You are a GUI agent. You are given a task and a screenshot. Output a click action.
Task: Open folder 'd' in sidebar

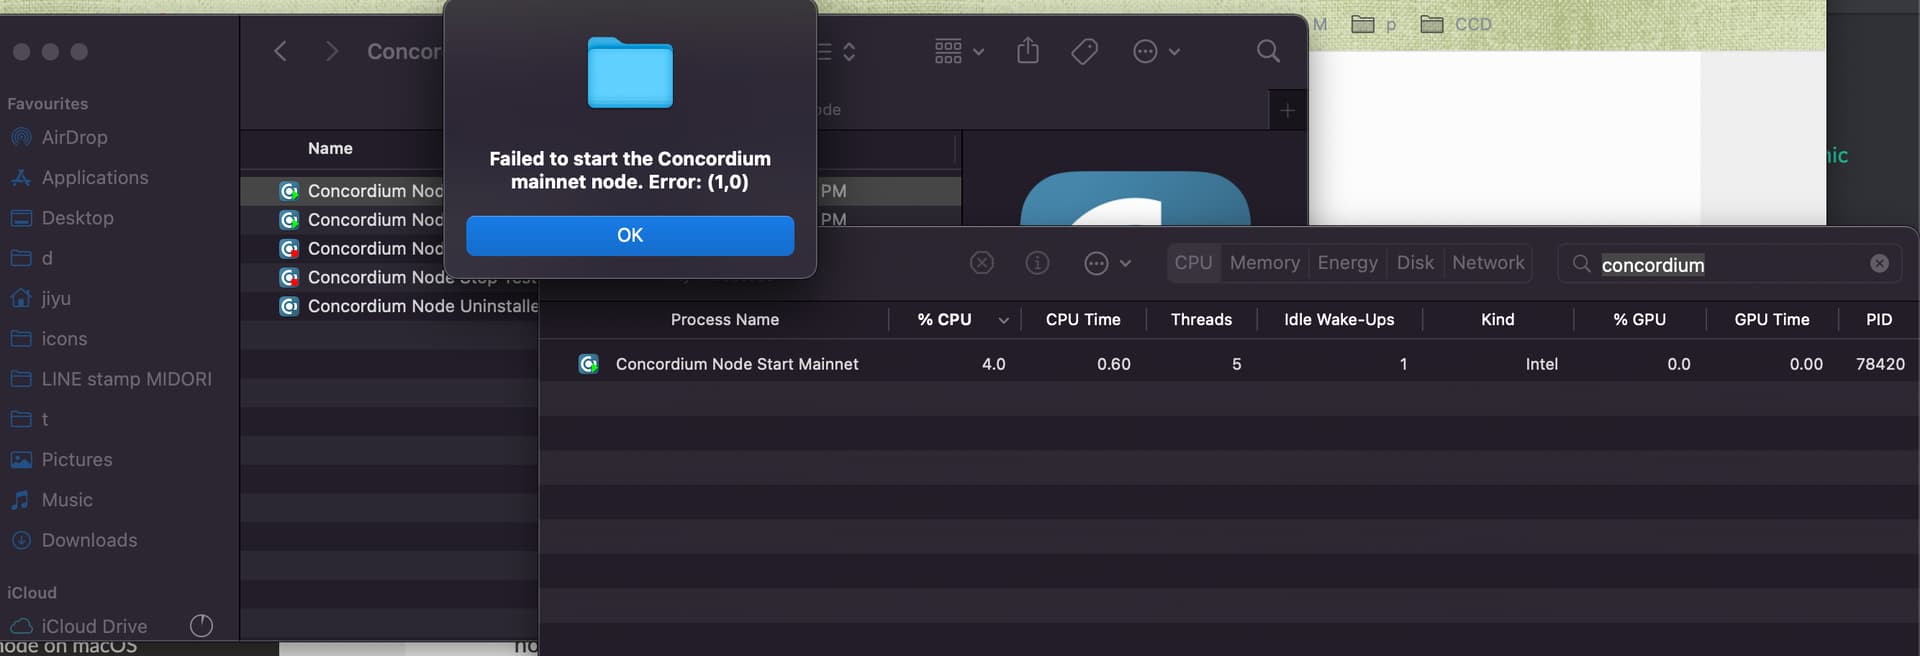pyautogui.click(x=32, y=258)
